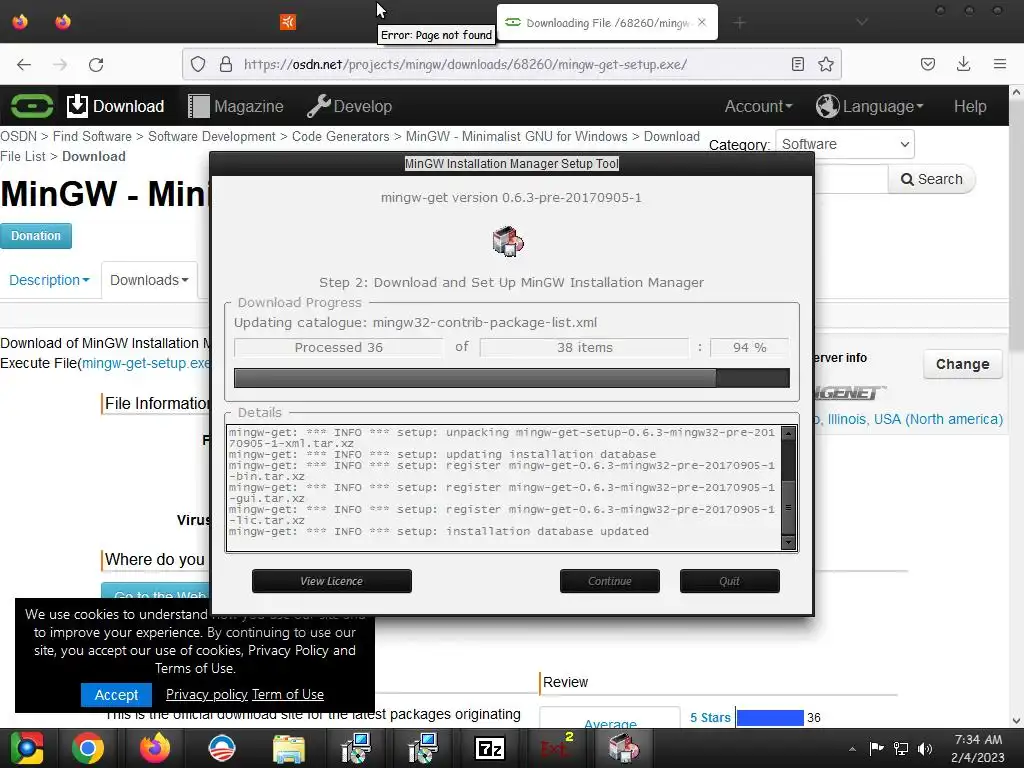Open the tracking protection shield icon
Screen dimensions: 1024x768
tap(198, 64)
